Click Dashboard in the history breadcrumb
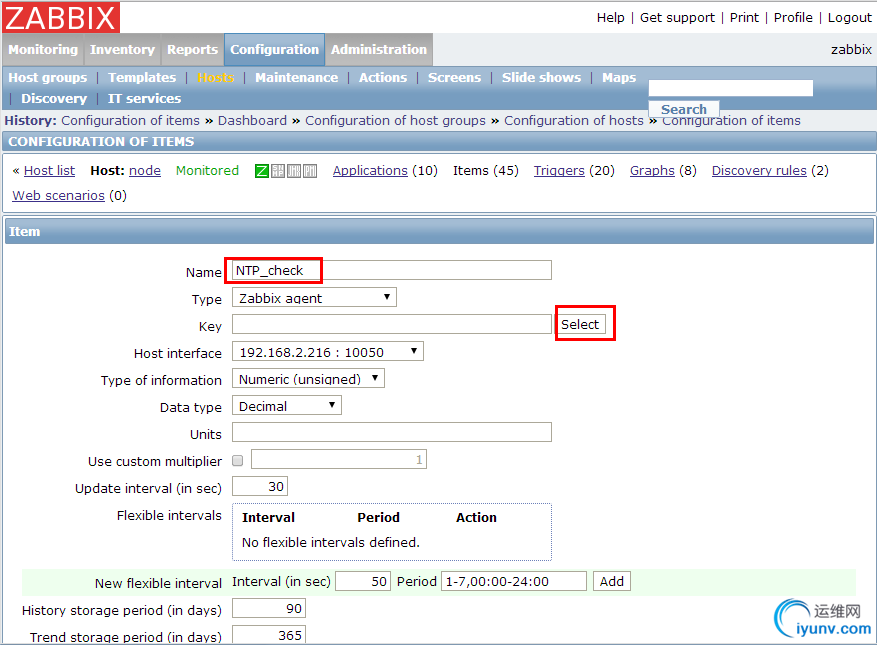 (252, 121)
